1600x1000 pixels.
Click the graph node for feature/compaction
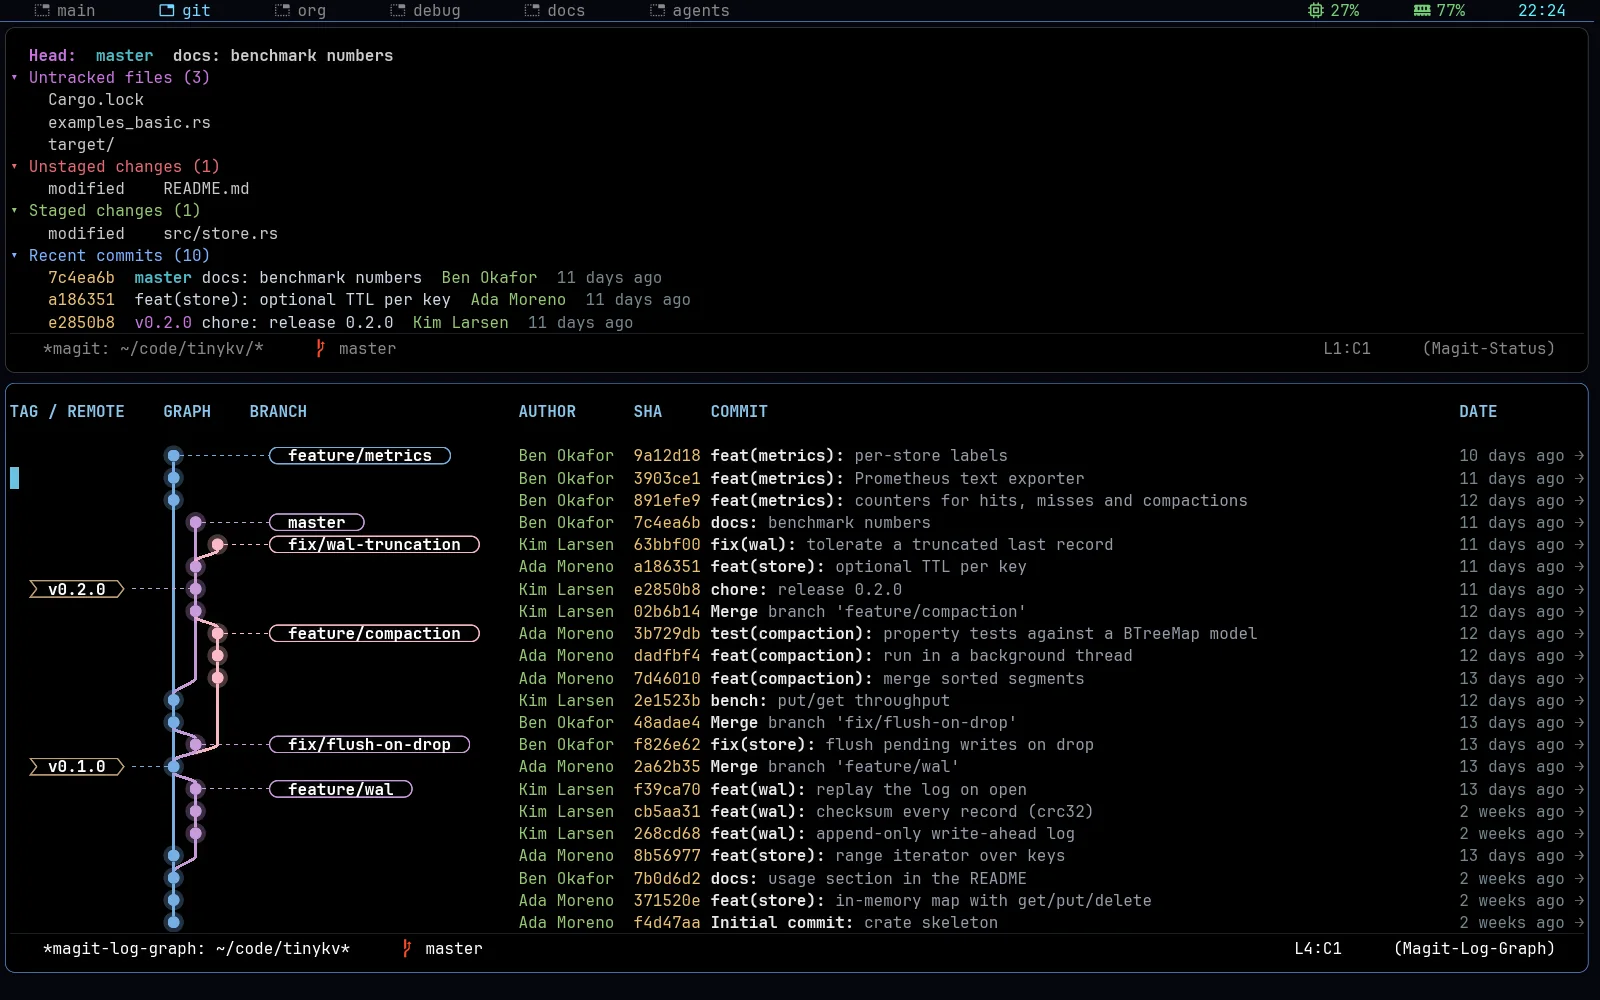pos(218,633)
